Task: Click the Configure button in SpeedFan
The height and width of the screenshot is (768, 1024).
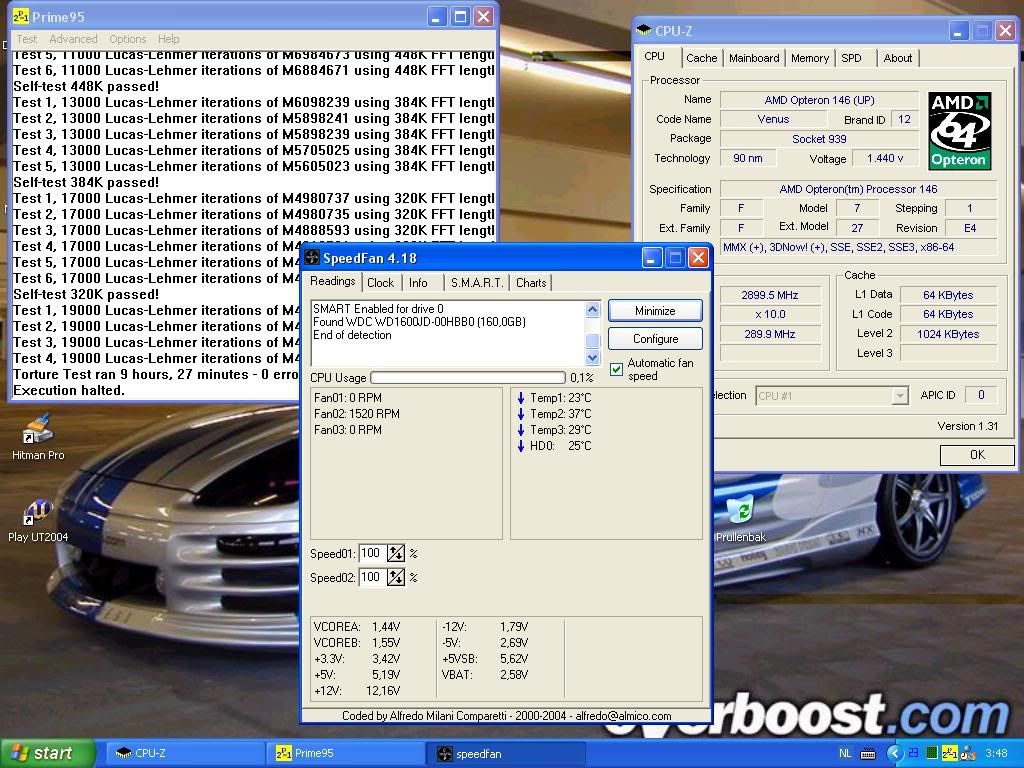Action: 655,339
